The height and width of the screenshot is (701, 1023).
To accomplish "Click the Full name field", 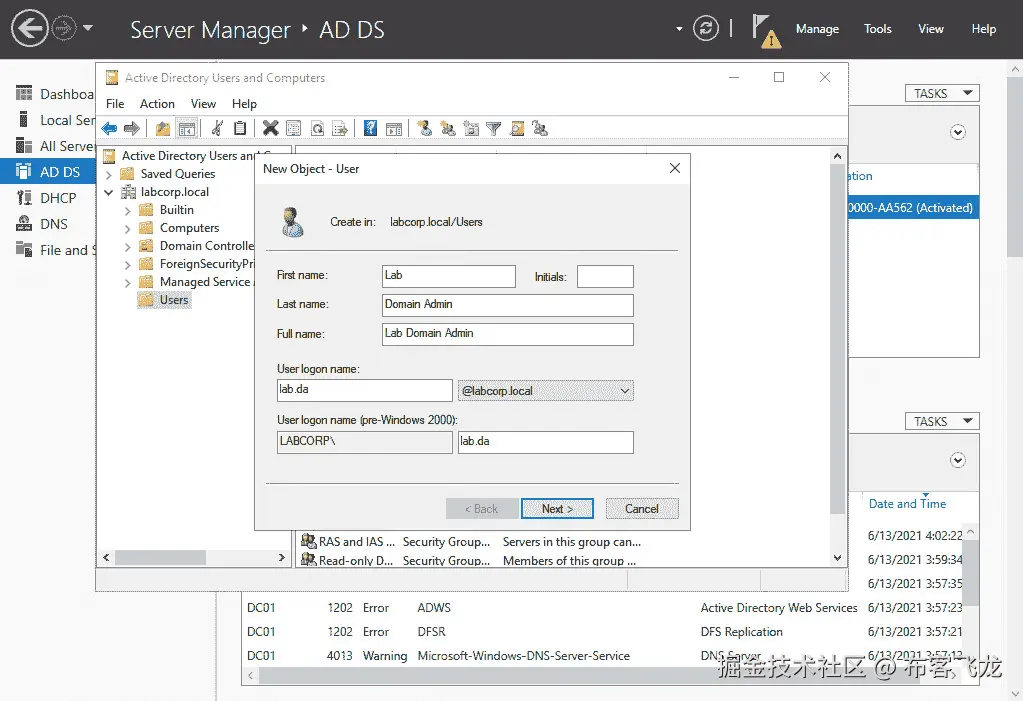I will click(x=508, y=334).
